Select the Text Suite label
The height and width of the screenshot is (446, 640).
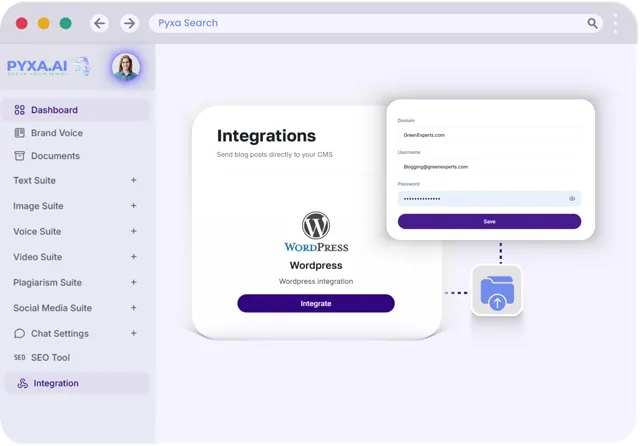click(34, 180)
